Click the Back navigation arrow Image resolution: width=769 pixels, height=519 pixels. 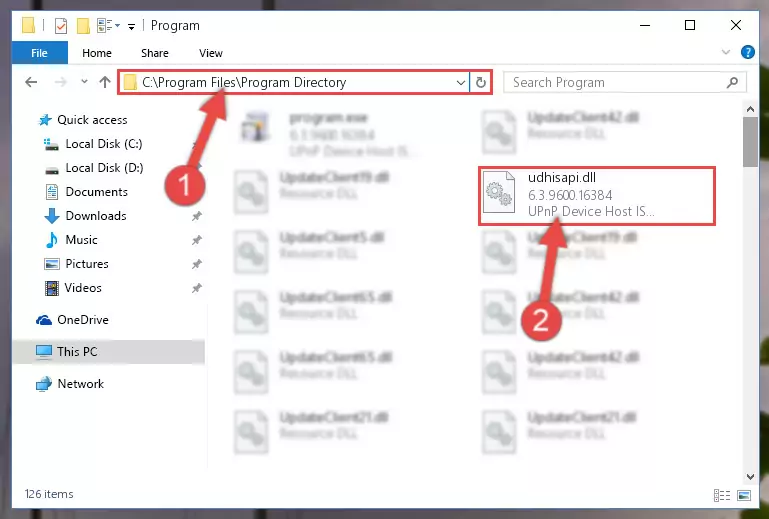pos(31,82)
